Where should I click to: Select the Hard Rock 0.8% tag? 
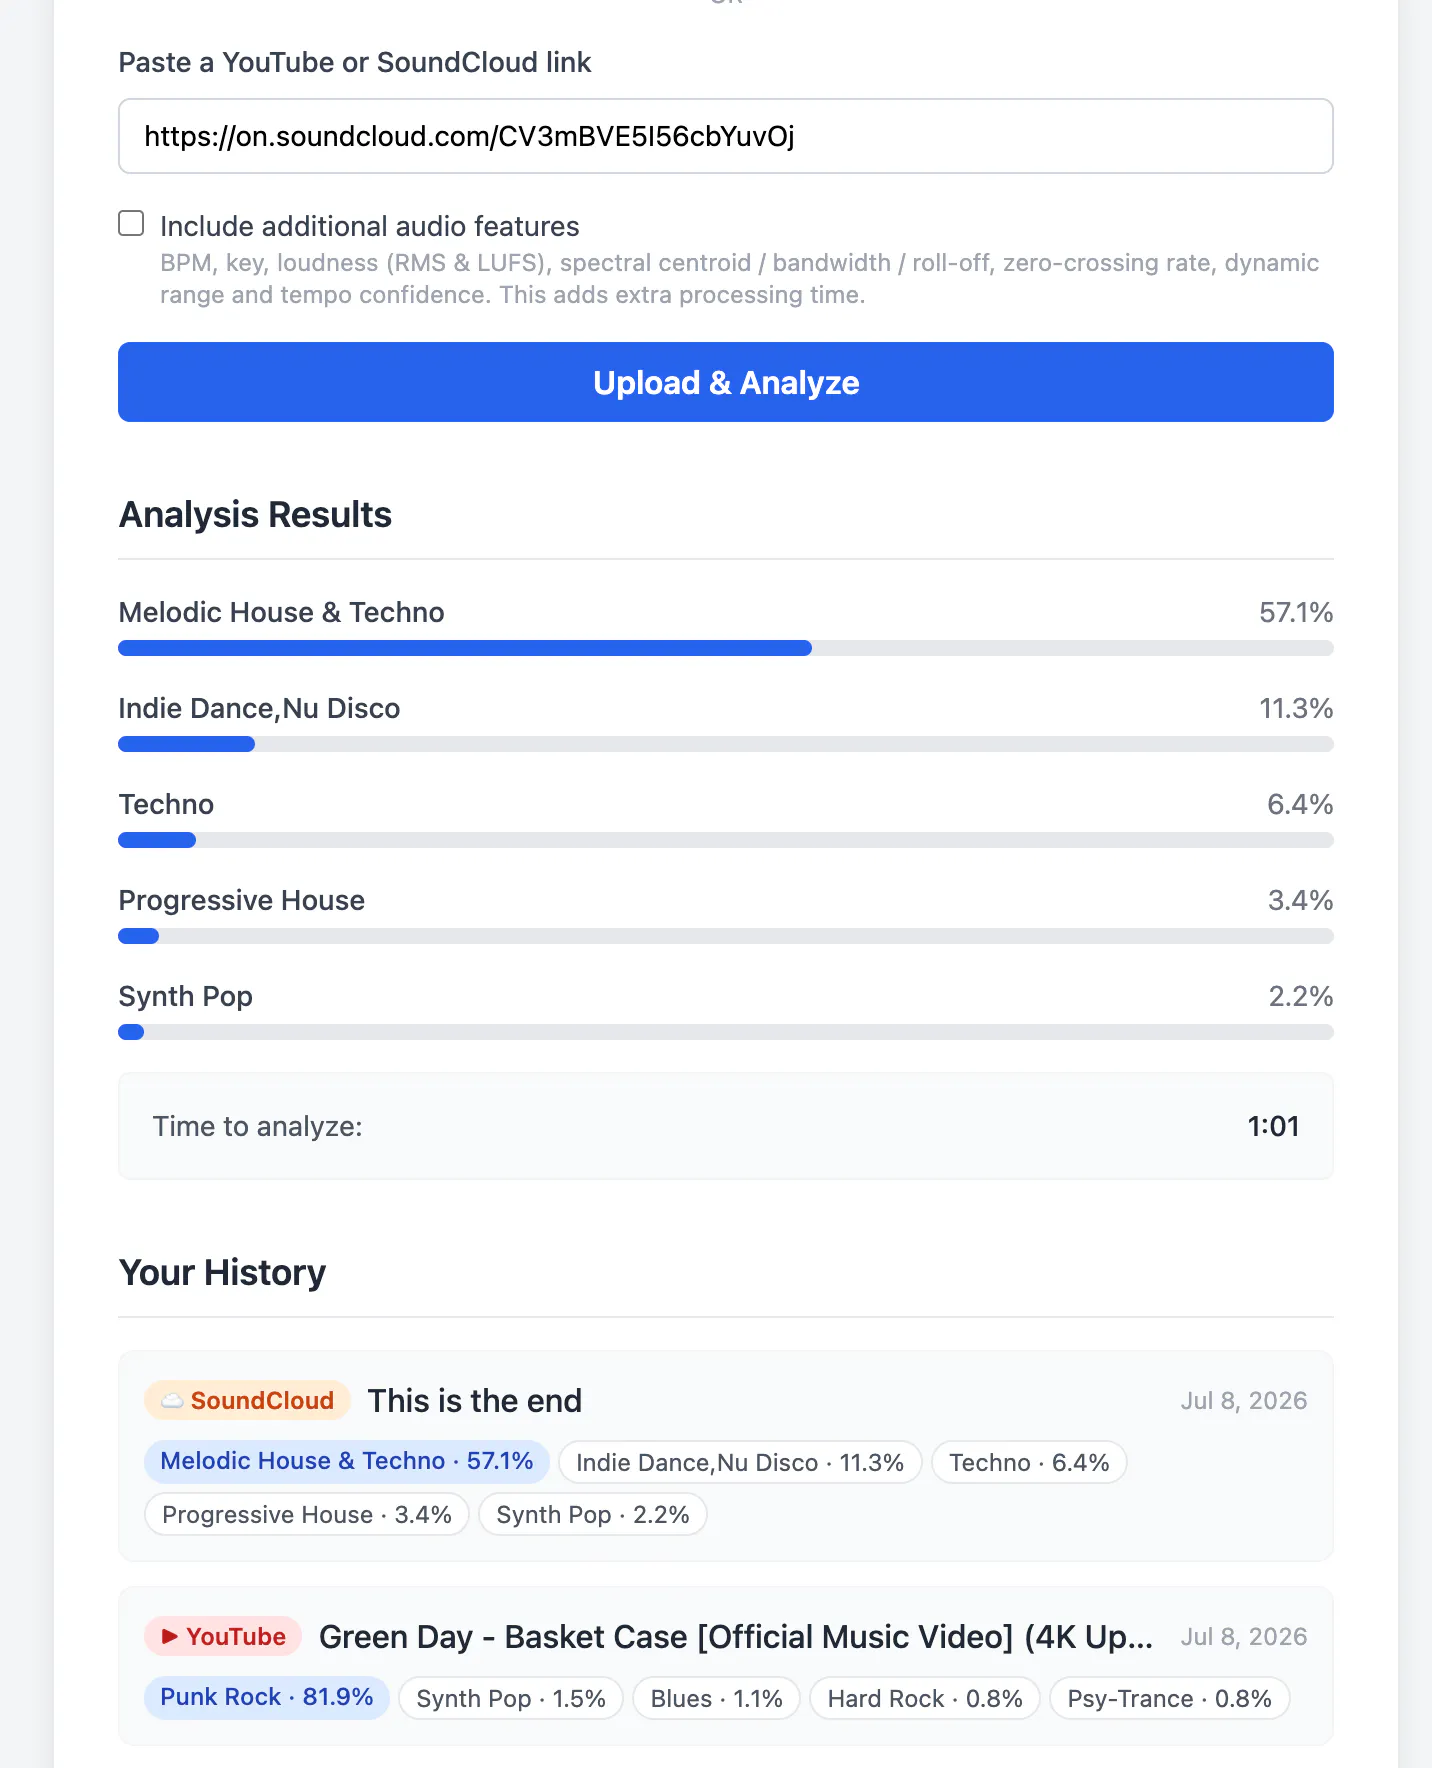[x=925, y=1698]
